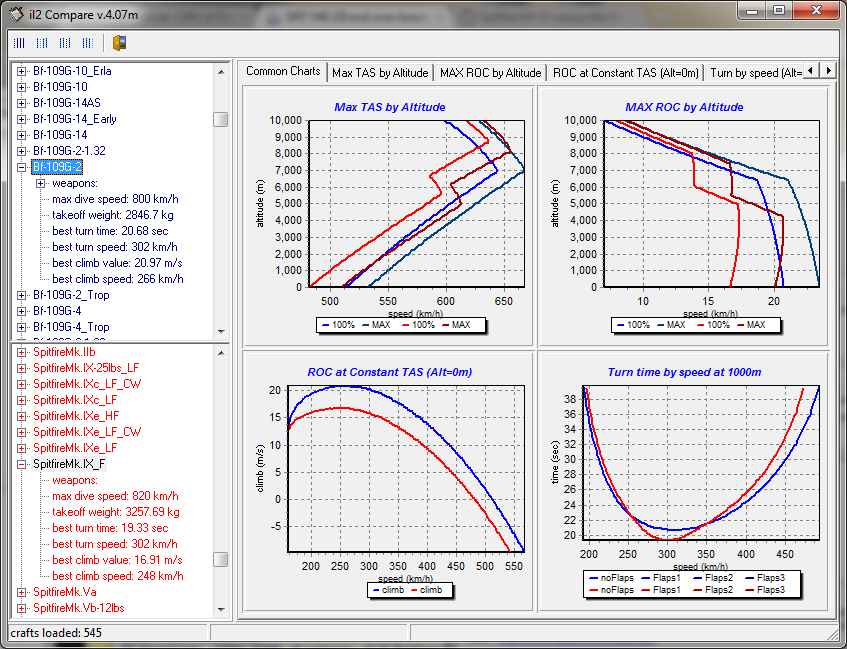Click the lower aircraft list scrollbar thumb

click(220, 559)
